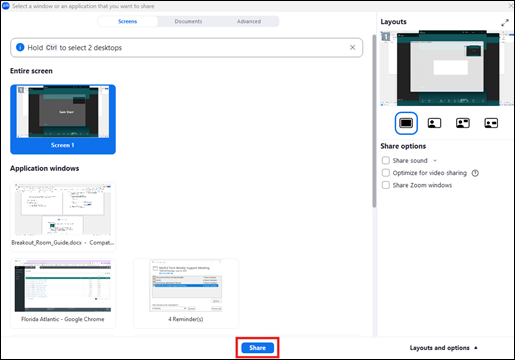Click the Layouts heading text
The height and width of the screenshot is (360, 515).
pos(394,22)
